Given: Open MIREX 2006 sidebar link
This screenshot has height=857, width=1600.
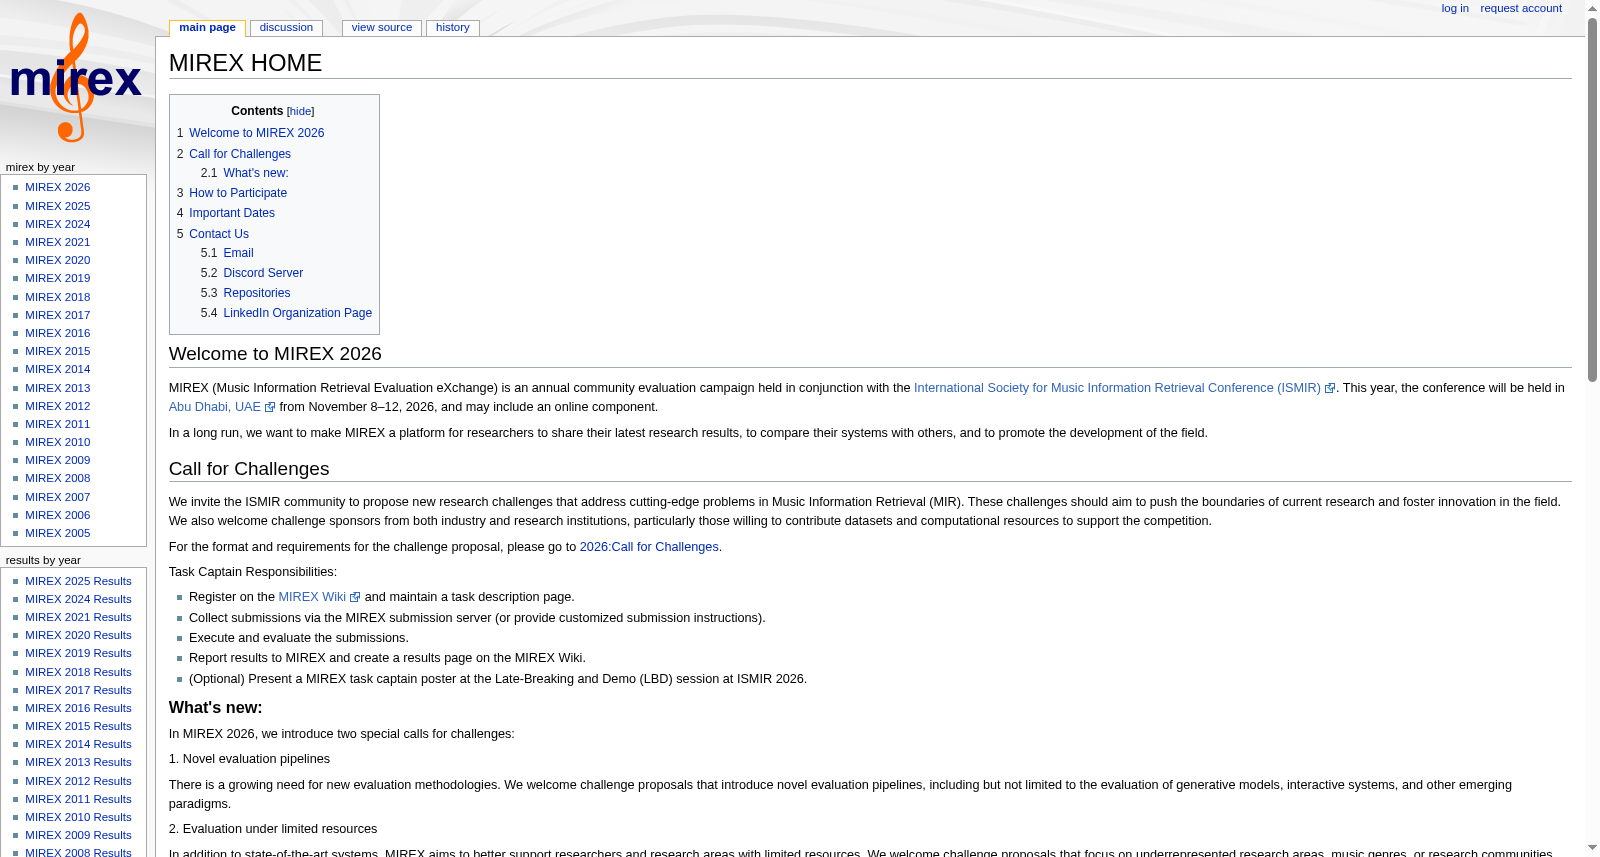Looking at the screenshot, I should point(58,515).
